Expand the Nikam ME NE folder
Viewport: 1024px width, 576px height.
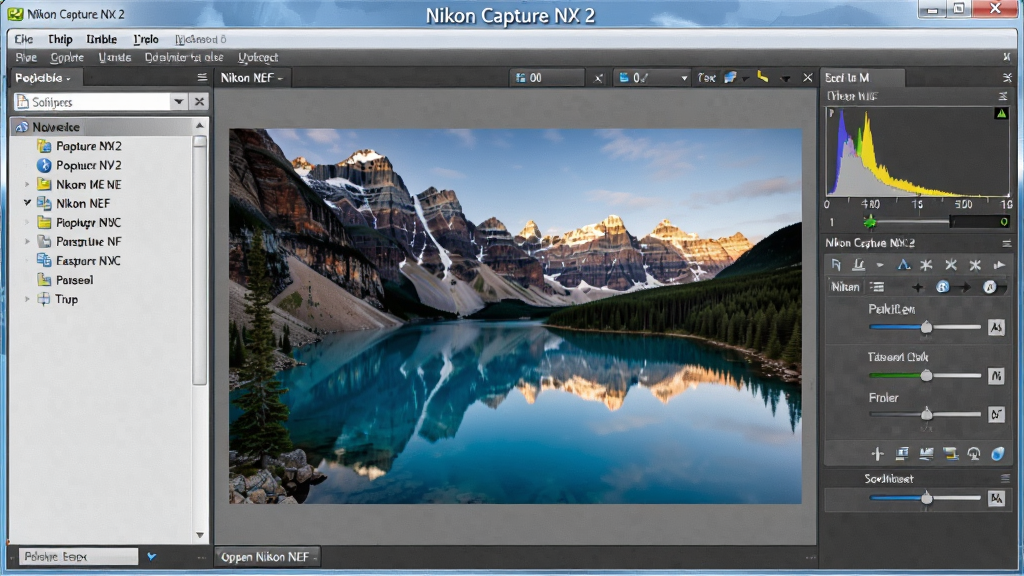(27, 184)
